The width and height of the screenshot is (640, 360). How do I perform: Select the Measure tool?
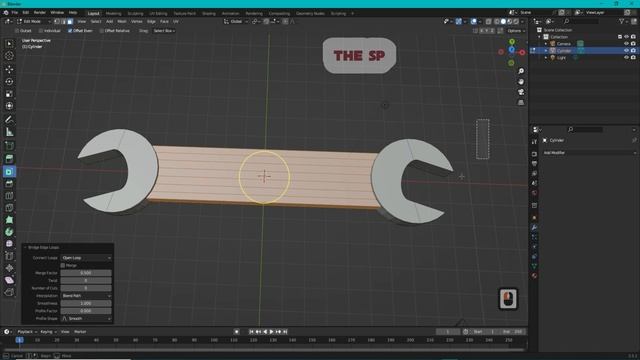tap(9, 132)
